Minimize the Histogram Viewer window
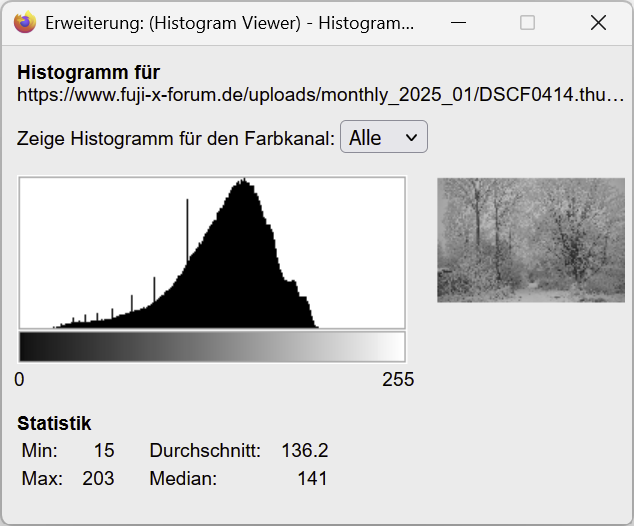This screenshot has width=634, height=526. coord(457,22)
